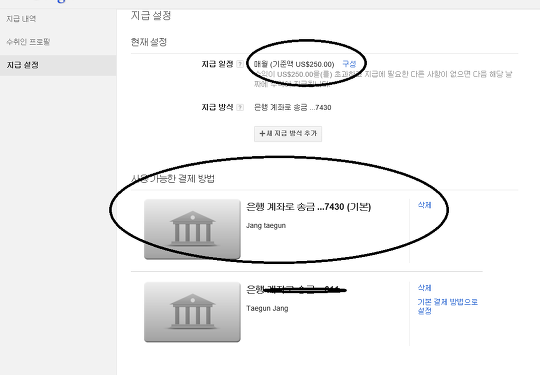540x375 pixels.
Task: Click the help icon next to 지급 일정
Action: coord(240,64)
